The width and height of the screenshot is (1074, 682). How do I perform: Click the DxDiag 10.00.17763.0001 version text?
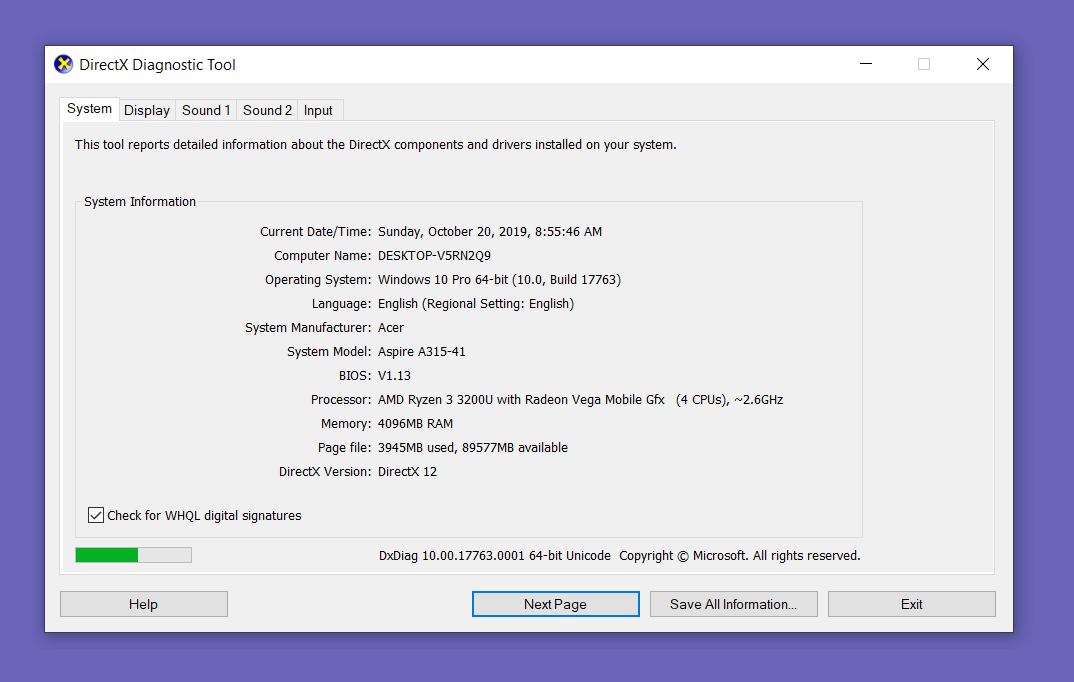click(495, 555)
